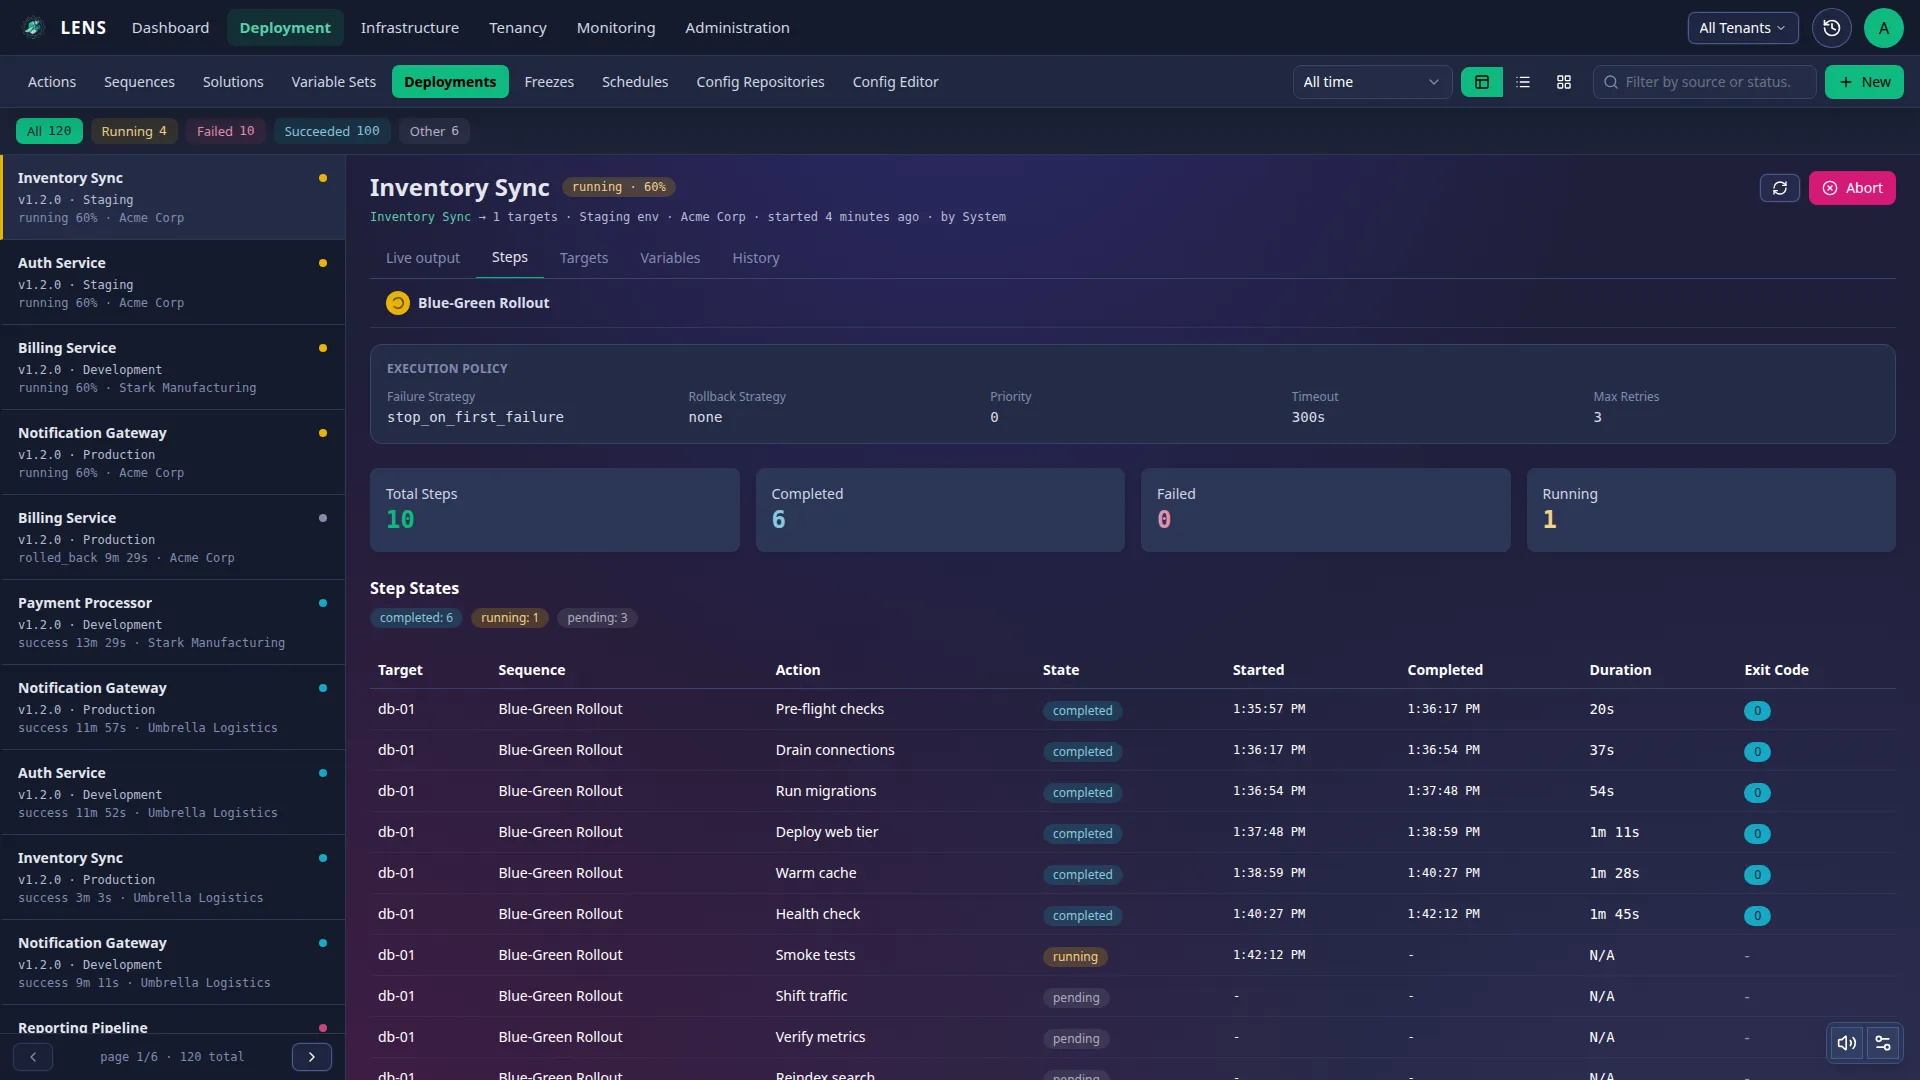
Task: Select Auth Service Staging deployment
Action: [173, 282]
